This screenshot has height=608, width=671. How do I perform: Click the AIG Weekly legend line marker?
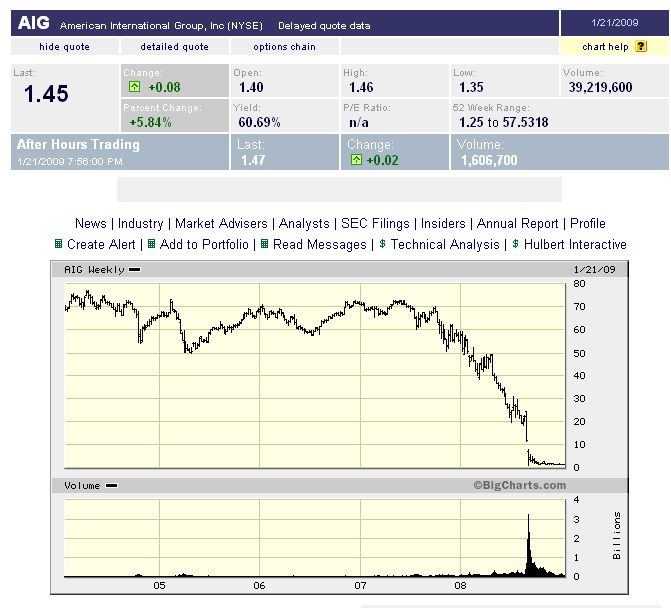point(135,270)
